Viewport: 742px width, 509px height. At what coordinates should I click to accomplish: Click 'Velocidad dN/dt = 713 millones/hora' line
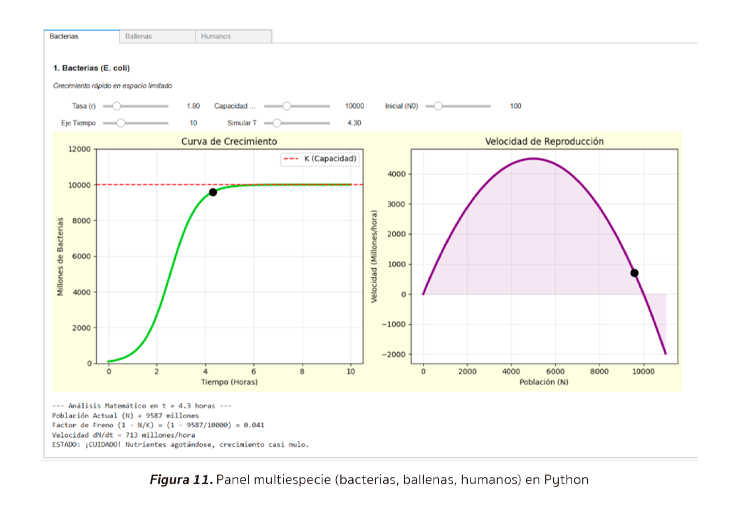[x=124, y=435]
